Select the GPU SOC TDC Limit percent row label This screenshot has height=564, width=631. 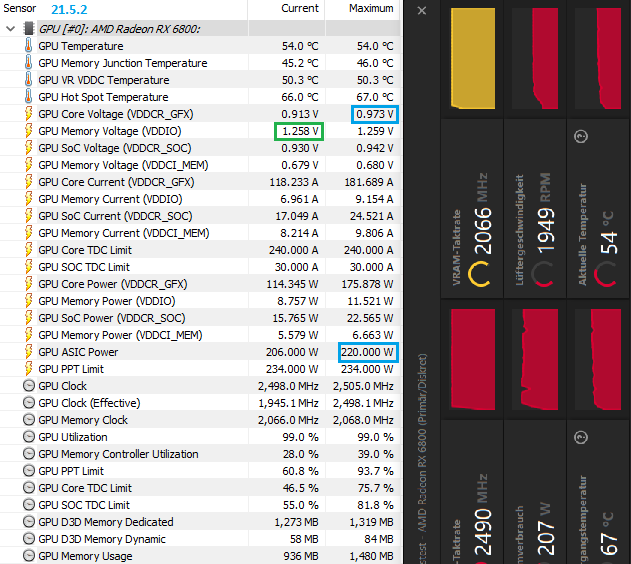click(x=84, y=505)
